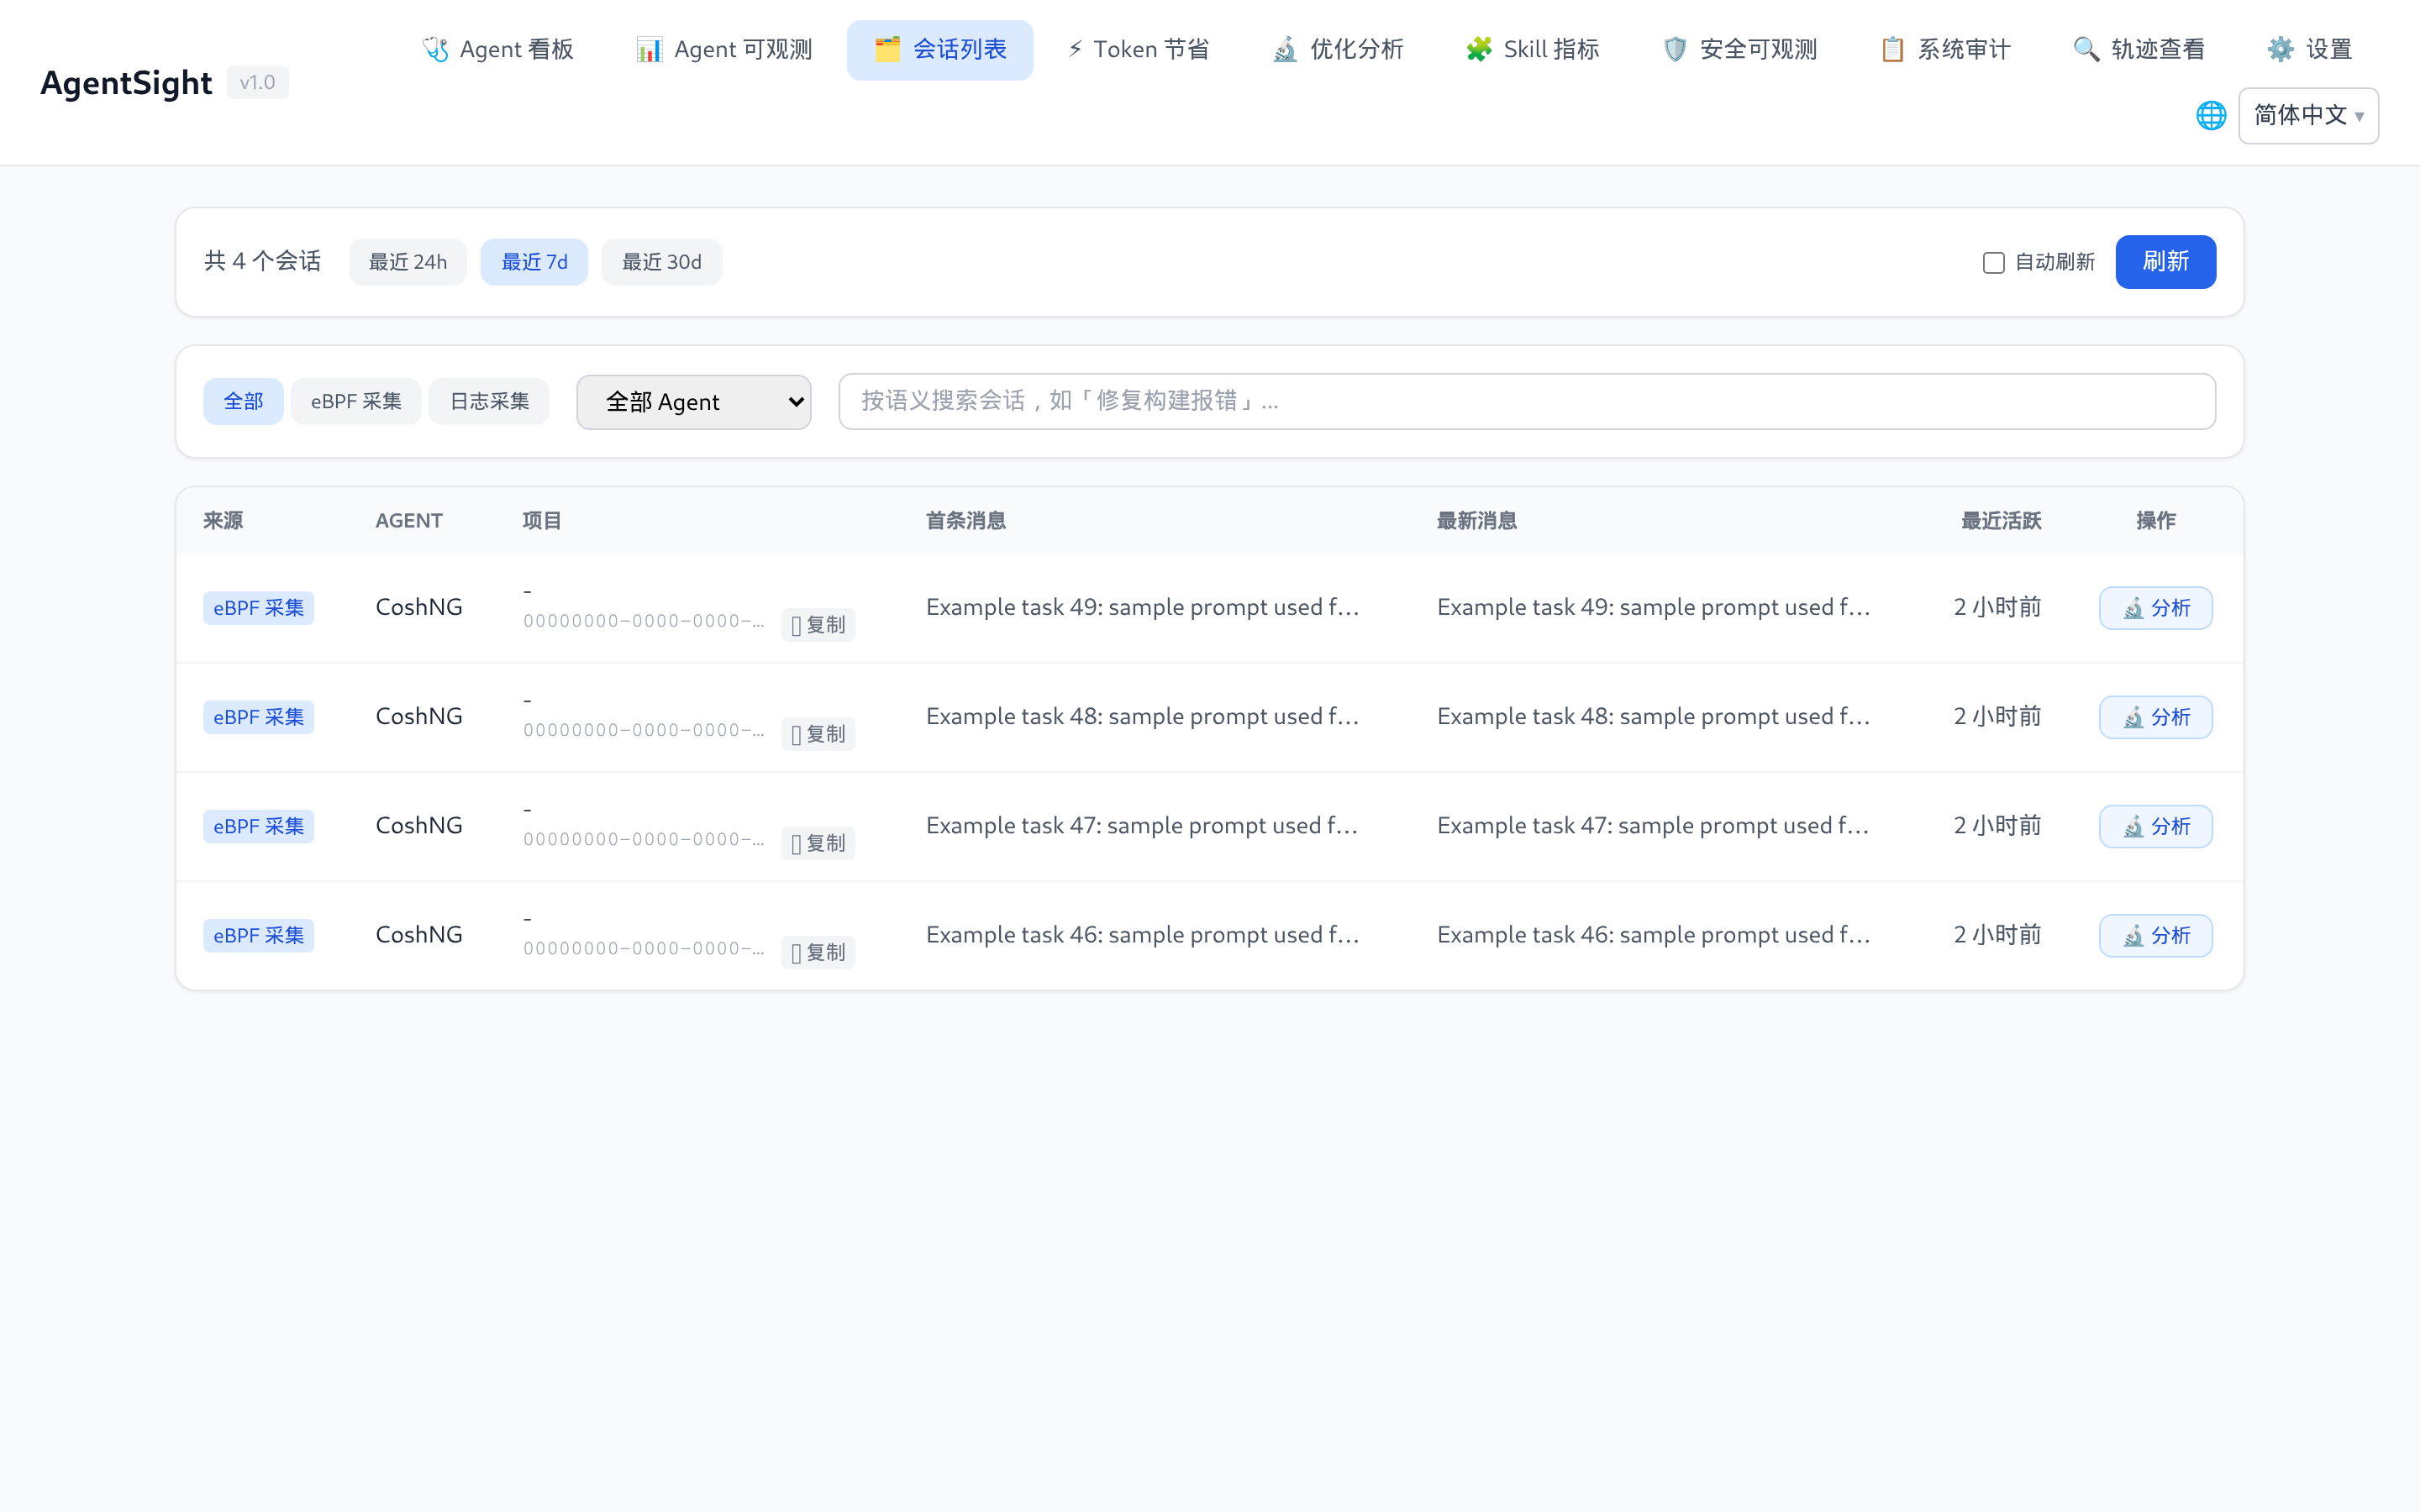Click the Token 节省 lightning icon
2420x1512 pixels.
1075,49
